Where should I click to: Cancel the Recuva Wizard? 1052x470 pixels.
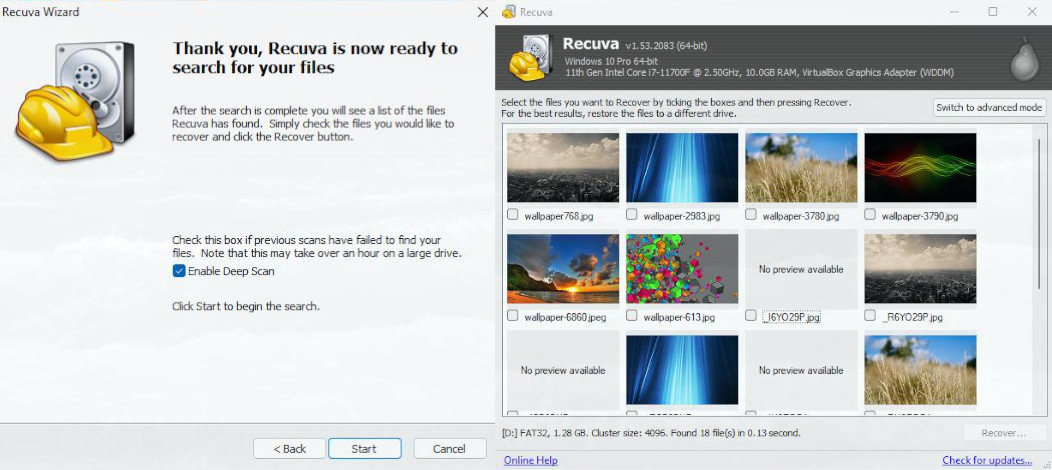pos(450,449)
